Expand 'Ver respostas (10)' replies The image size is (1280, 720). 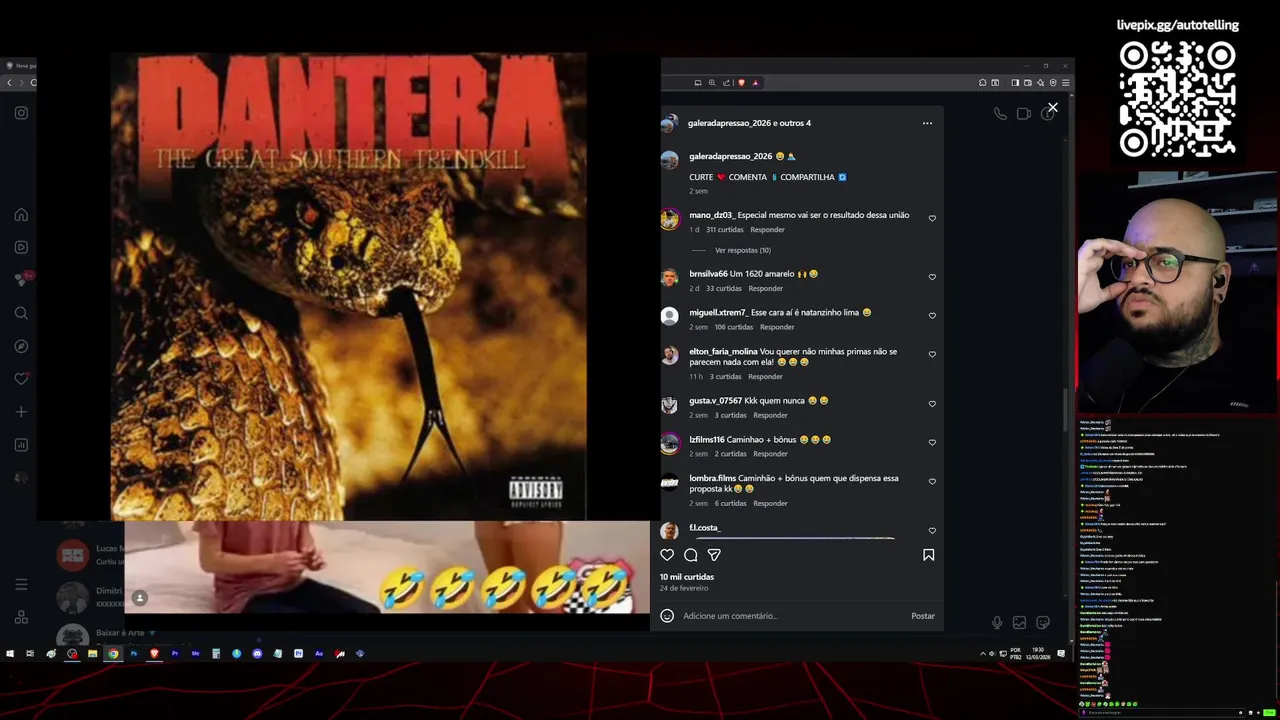click(x=743, y=250)
